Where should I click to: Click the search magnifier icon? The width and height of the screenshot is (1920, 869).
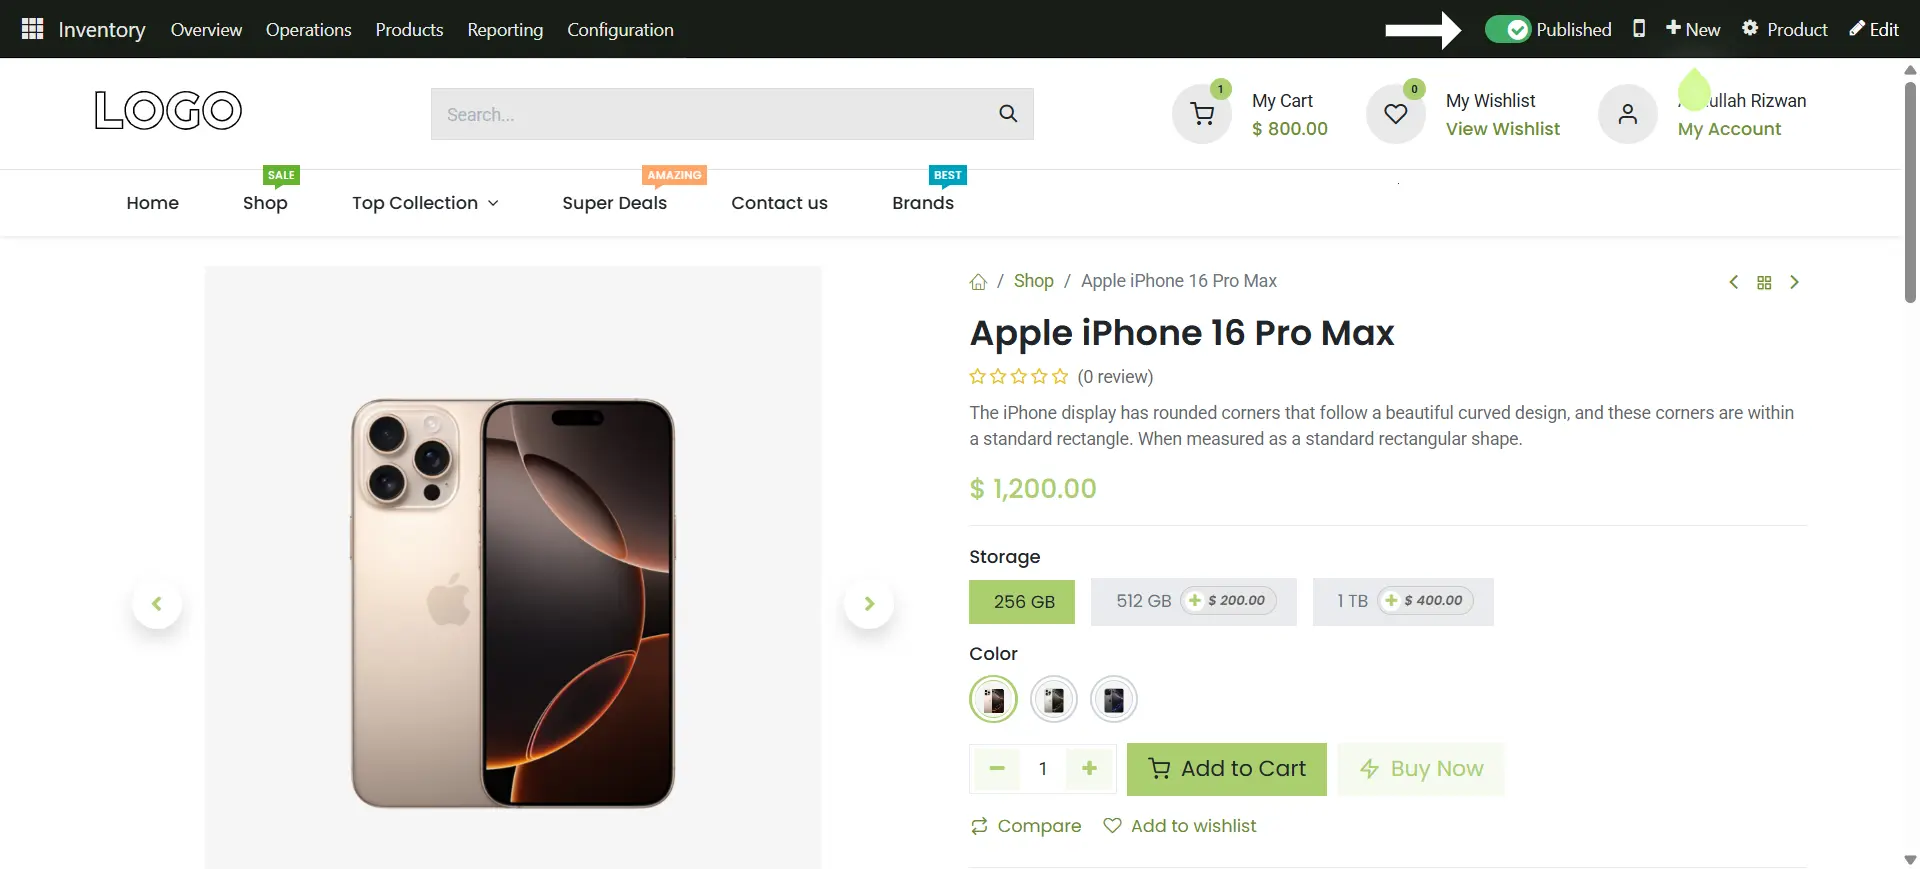click(1008, 114)
